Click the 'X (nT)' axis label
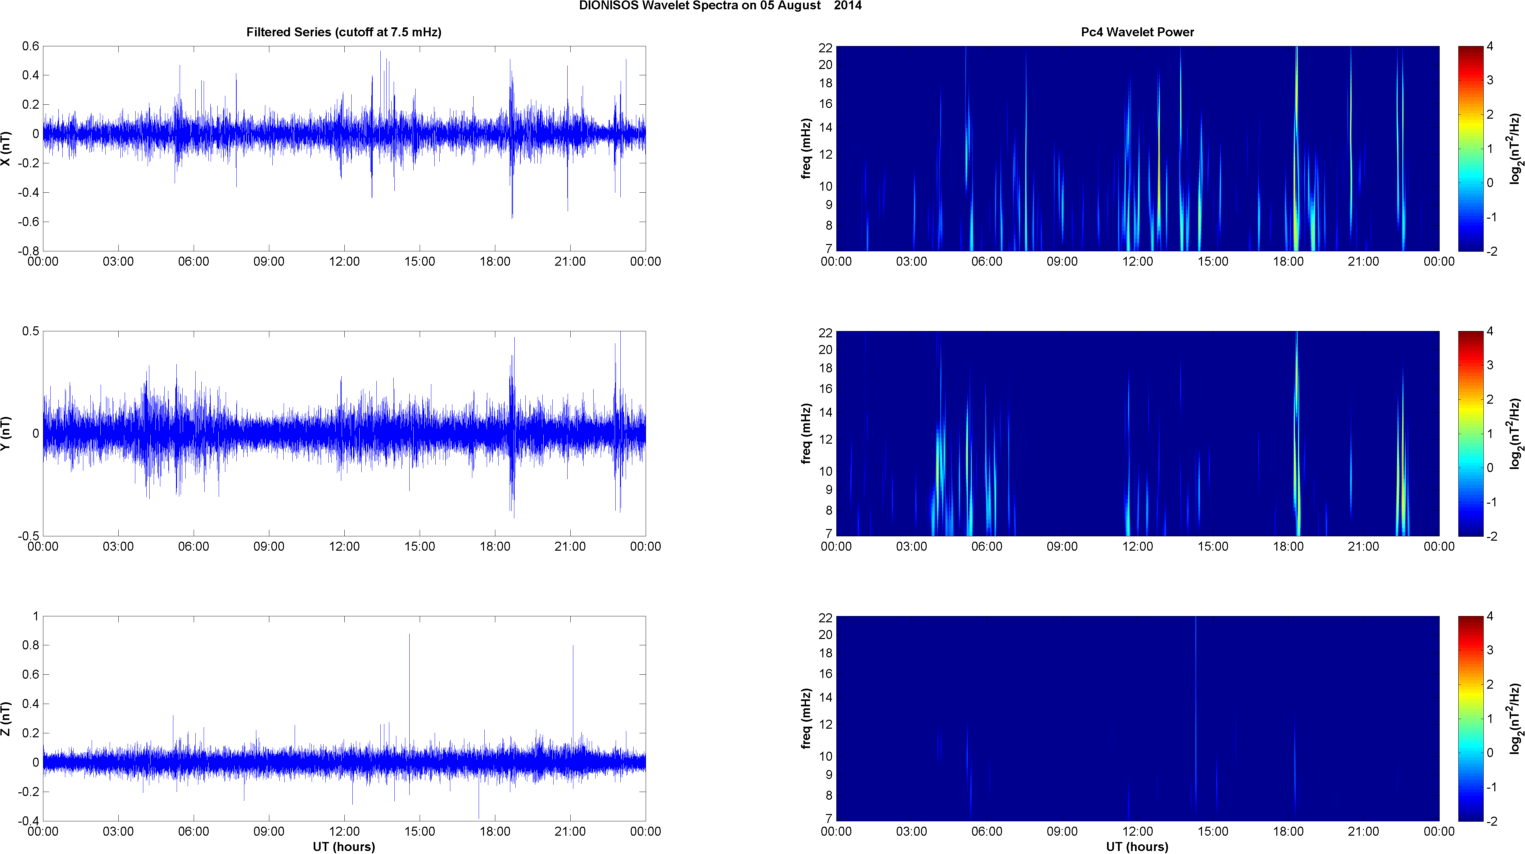This screenshot has width=1525, height=854. tap(6, 148)
